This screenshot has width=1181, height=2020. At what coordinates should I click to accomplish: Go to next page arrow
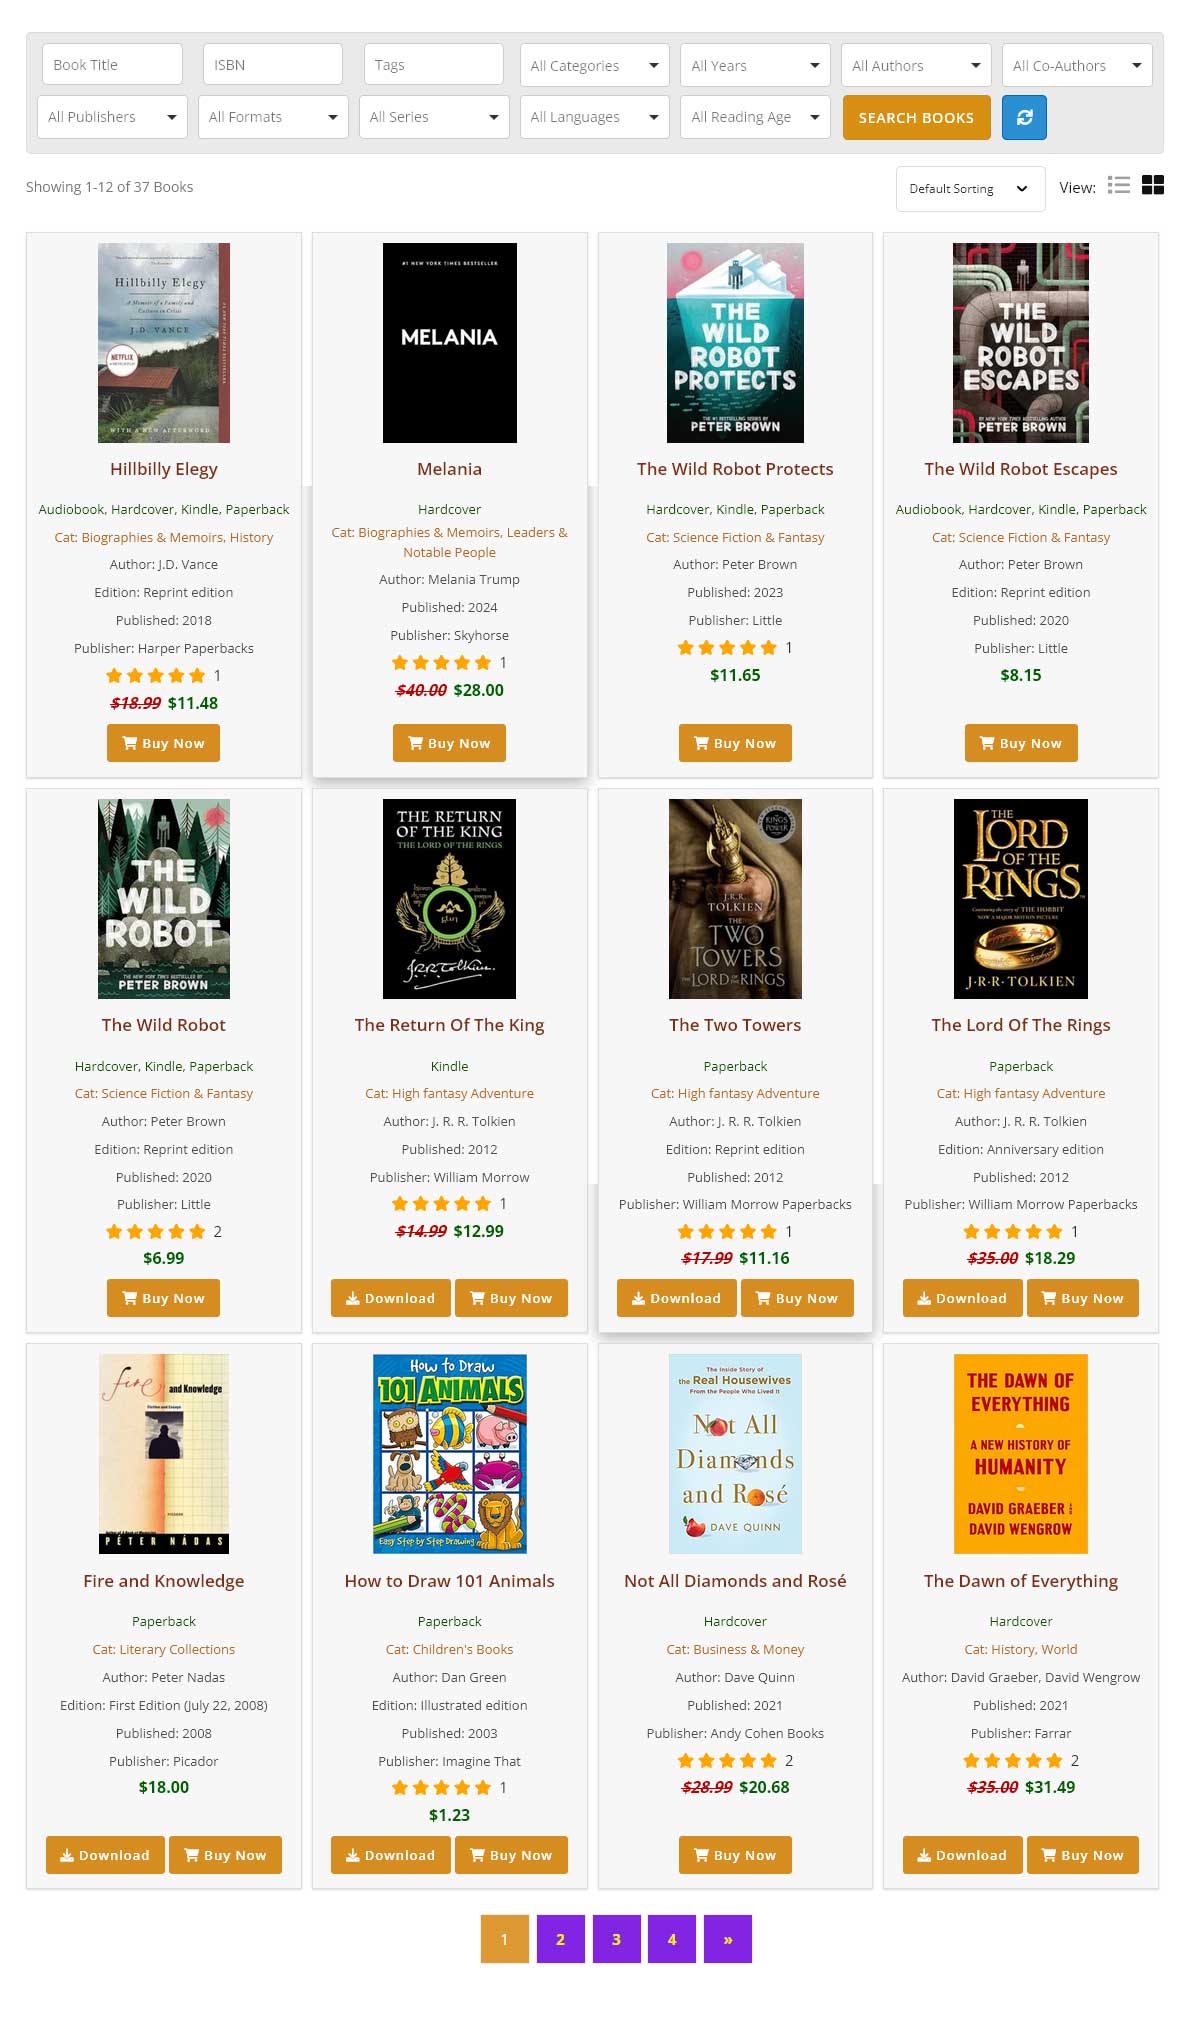728,1939
